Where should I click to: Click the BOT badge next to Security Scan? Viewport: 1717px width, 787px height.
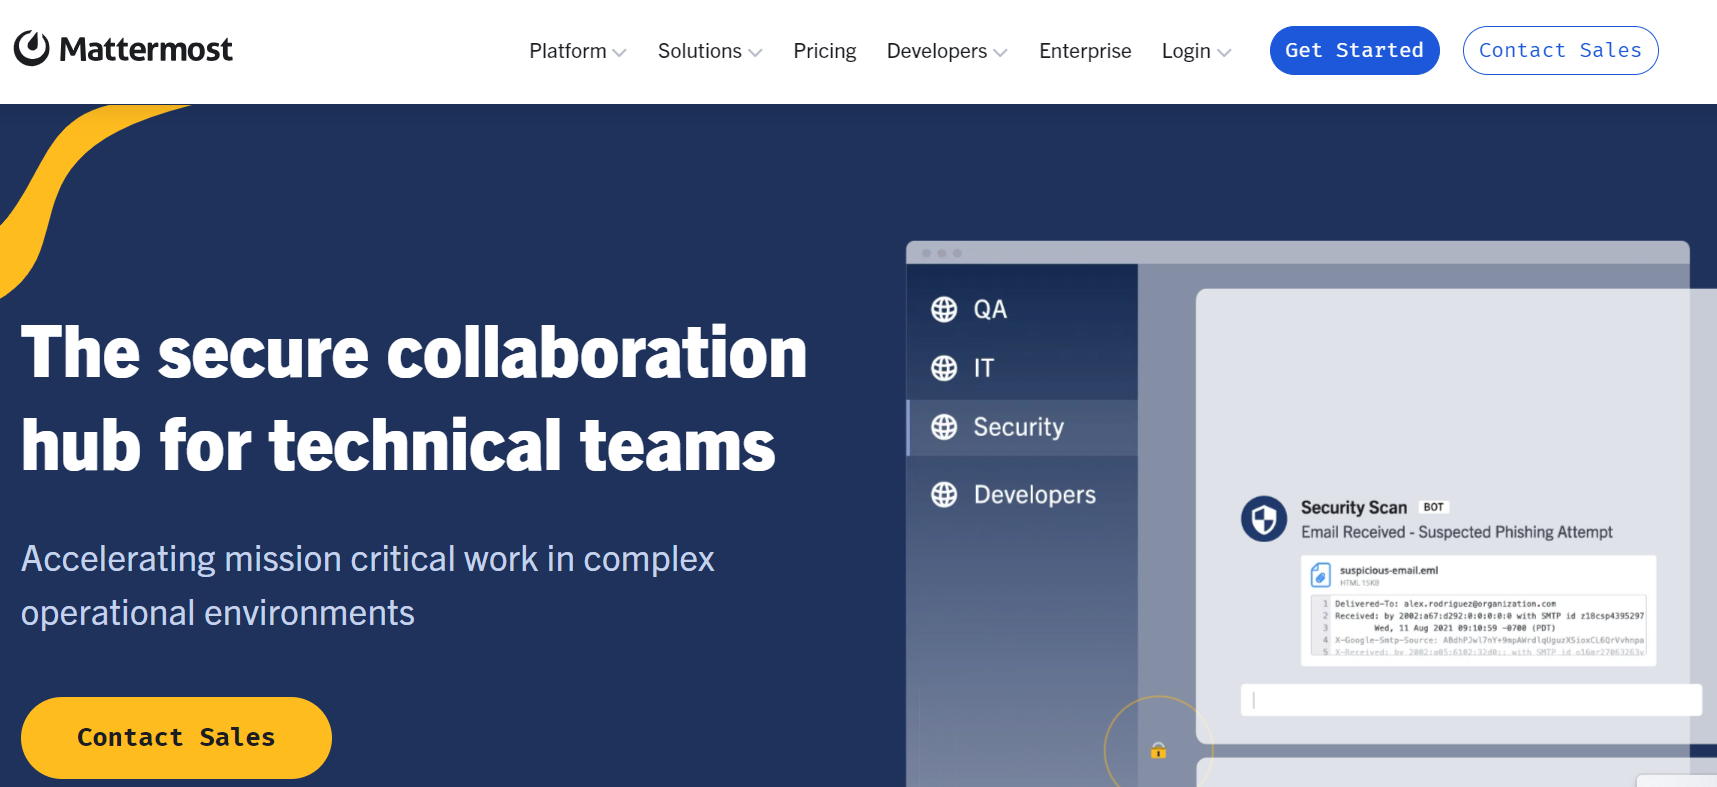point(1433,507)
